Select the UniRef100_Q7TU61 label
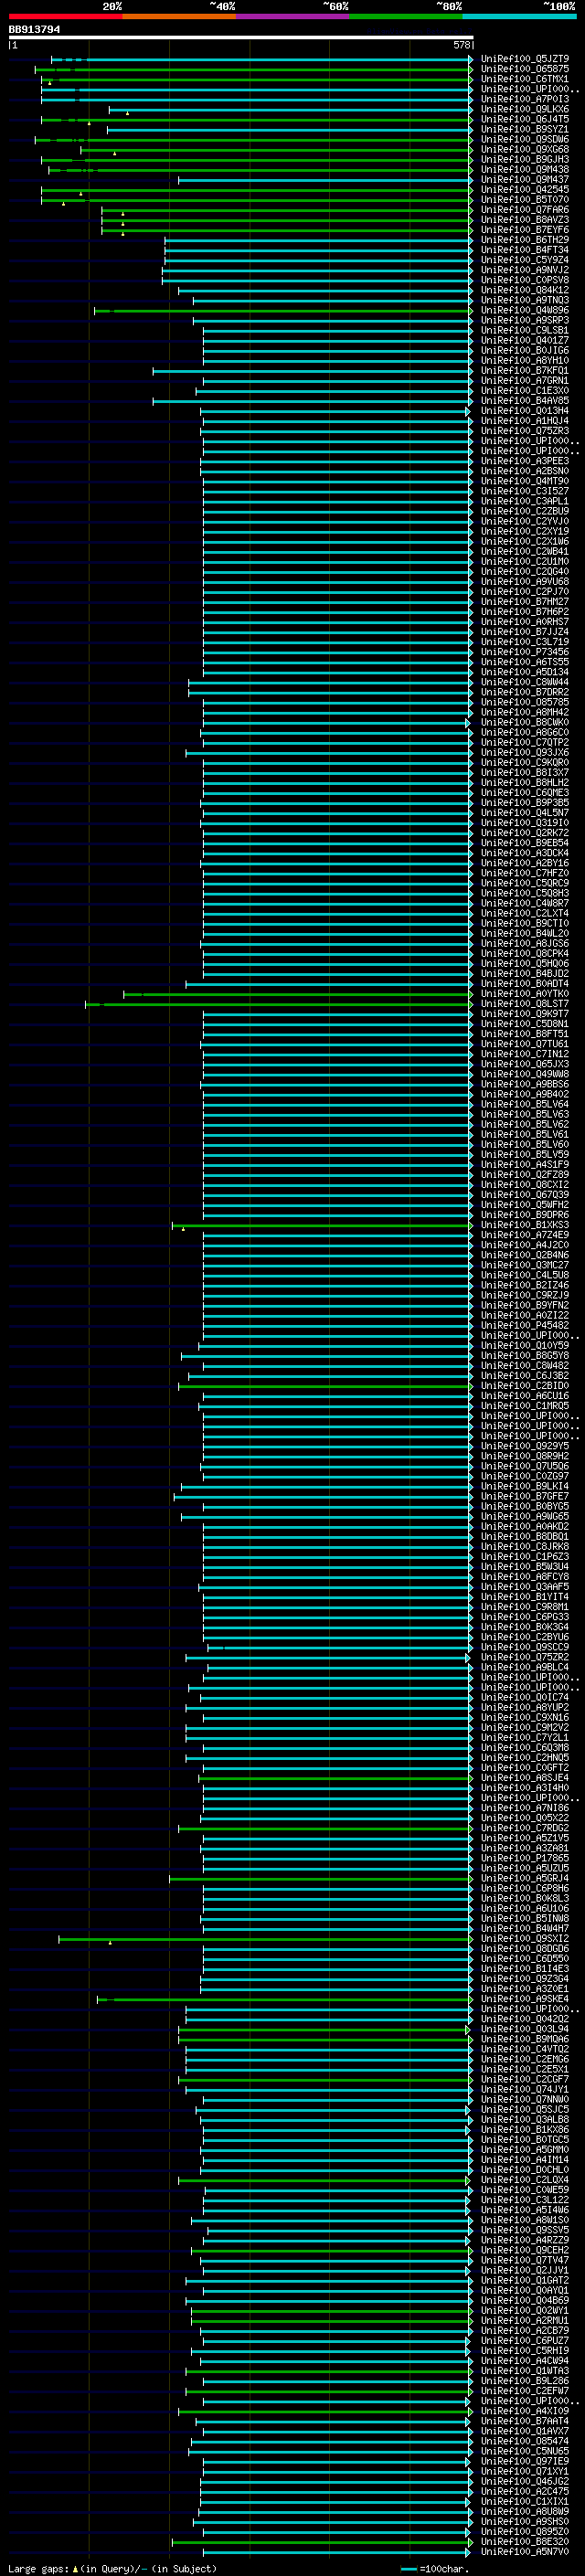The width and height of the screenshot is (585, 2576). (524, 1043)
